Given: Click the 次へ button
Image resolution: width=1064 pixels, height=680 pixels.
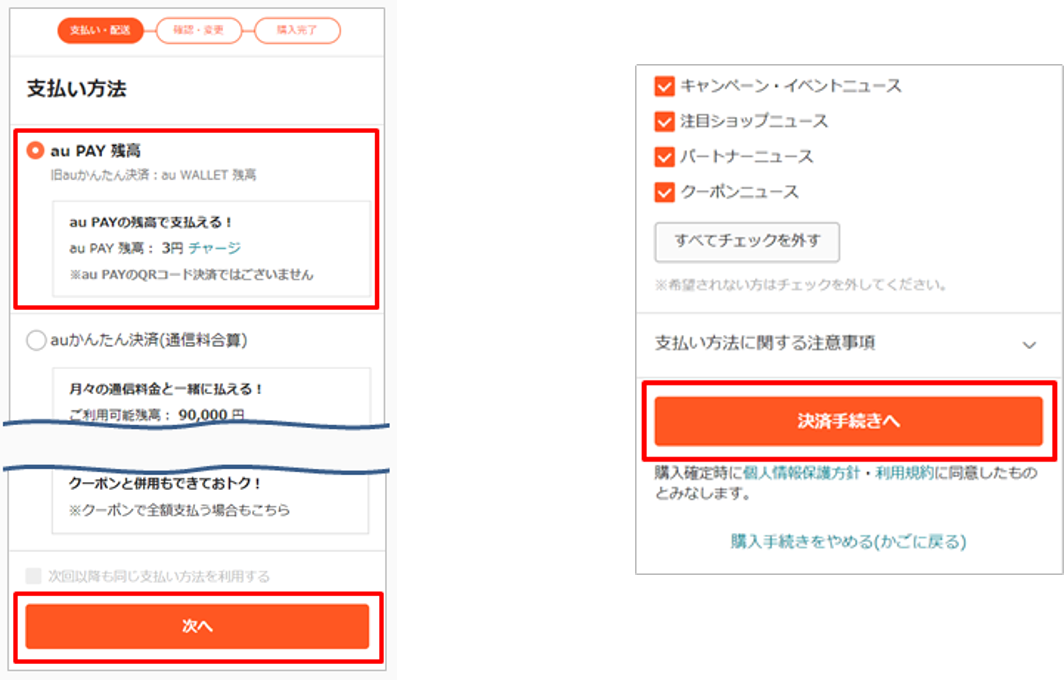Looking at the screenshot, I should coord(197,626).
